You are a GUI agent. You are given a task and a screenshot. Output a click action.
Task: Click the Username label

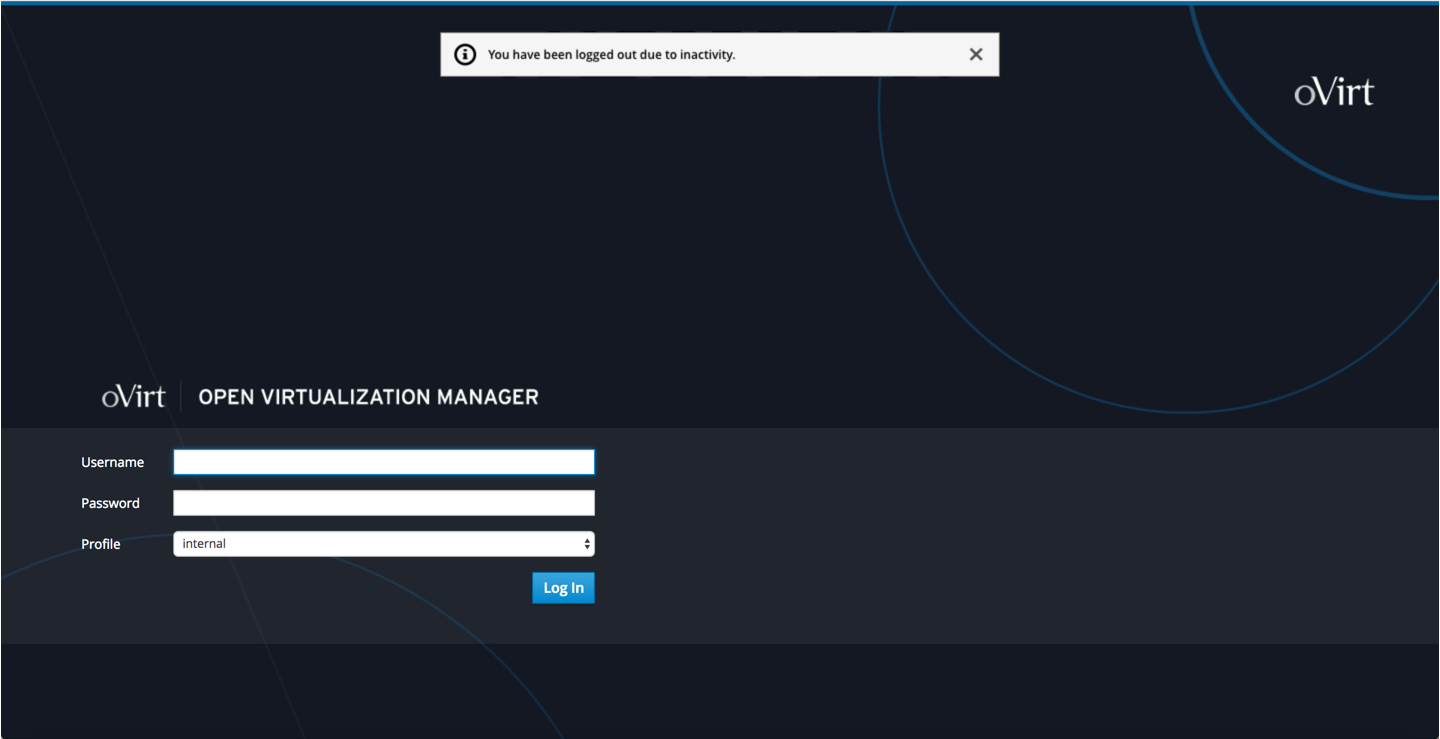[112, 462]
